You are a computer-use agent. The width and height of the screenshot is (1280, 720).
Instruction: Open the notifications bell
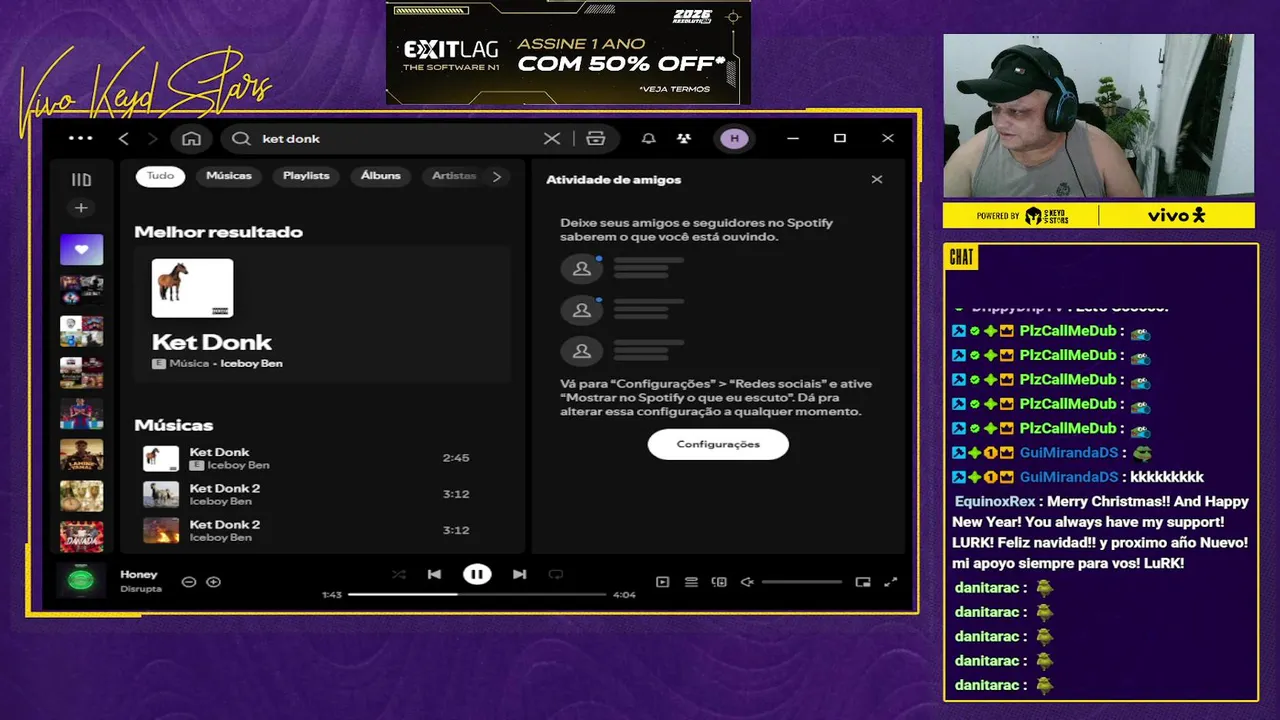coord(649,139)
